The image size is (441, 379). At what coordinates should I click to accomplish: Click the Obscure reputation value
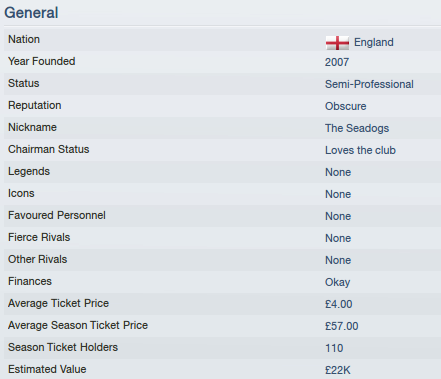tap(346, 106)
